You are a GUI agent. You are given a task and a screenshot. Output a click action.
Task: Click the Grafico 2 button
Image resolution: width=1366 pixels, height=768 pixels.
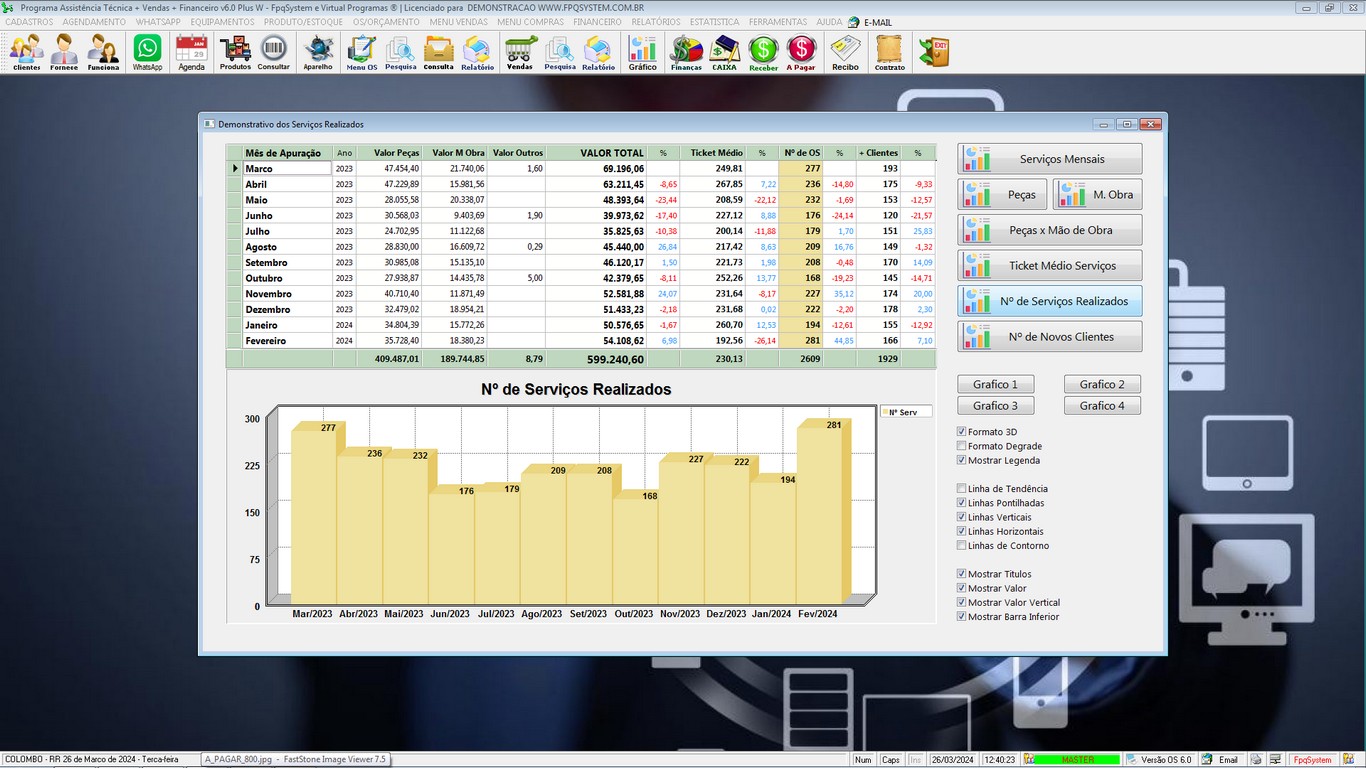click(x=1102, y=385)
